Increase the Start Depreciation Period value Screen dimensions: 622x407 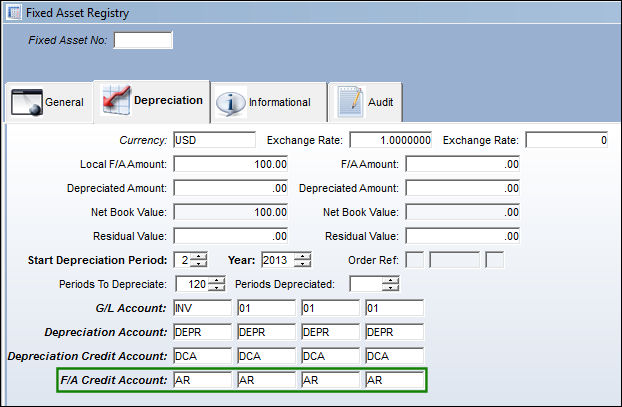(x=198, y=256)
